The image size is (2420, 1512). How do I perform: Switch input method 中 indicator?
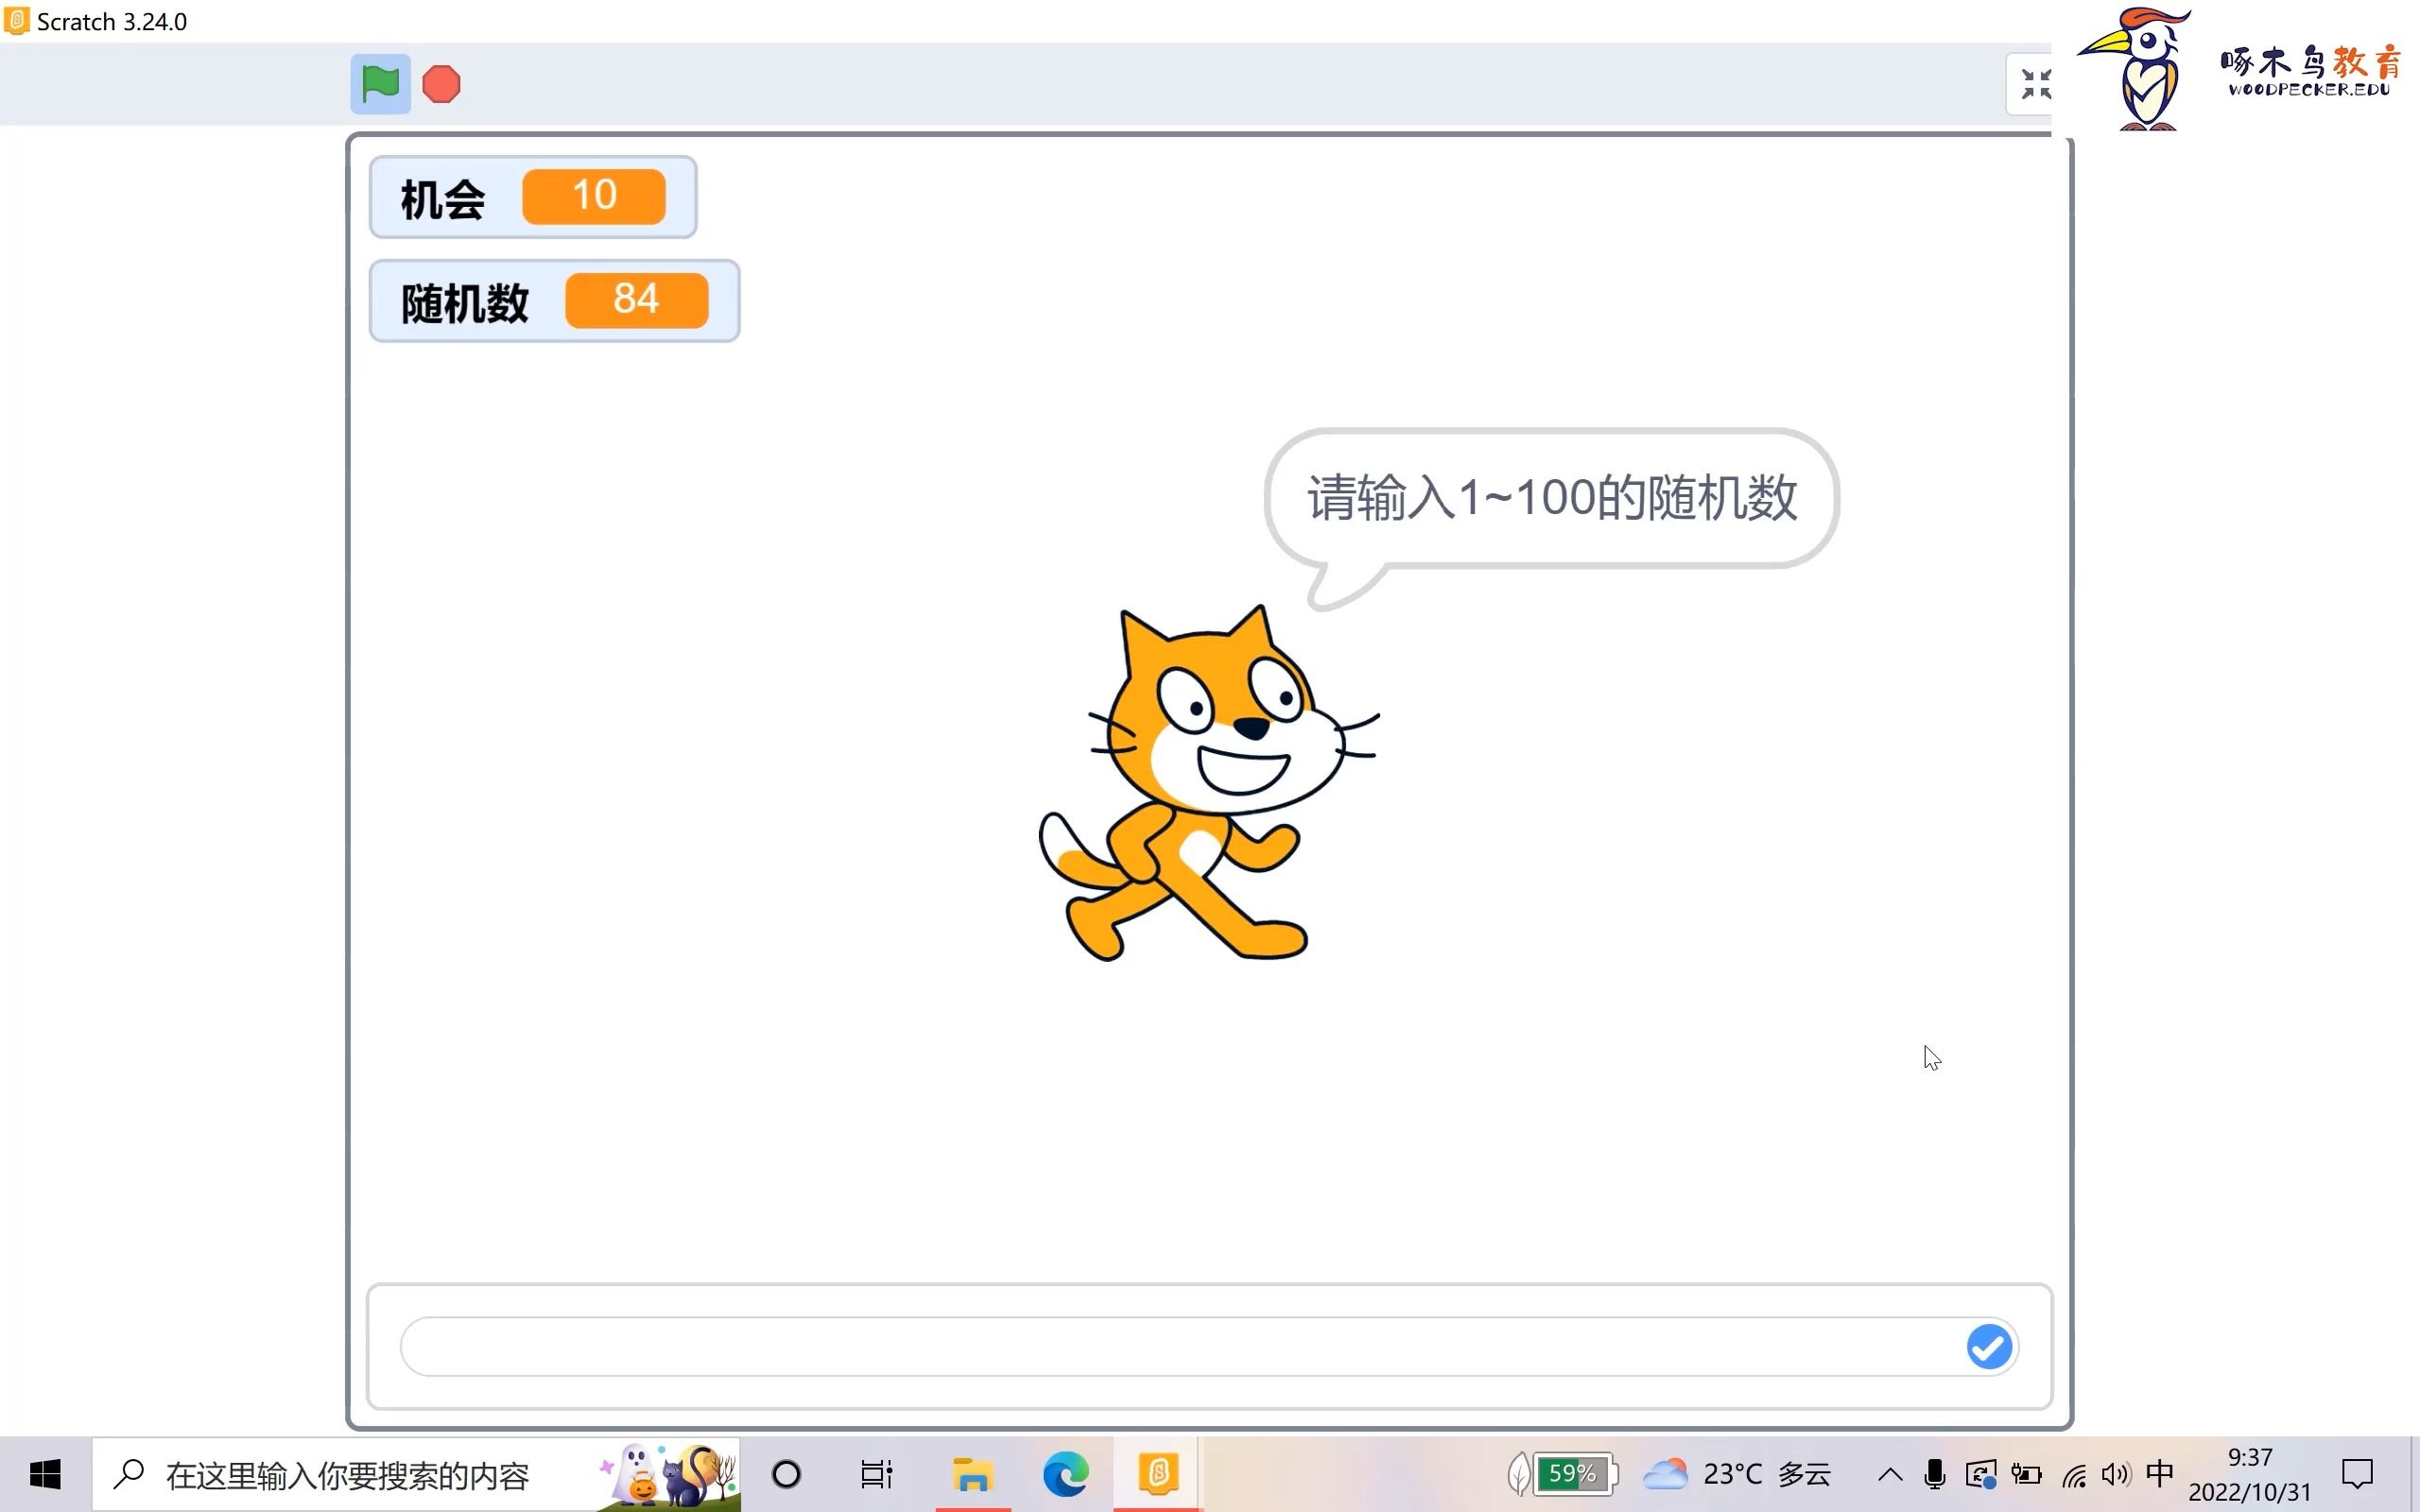point(2160,1473)
